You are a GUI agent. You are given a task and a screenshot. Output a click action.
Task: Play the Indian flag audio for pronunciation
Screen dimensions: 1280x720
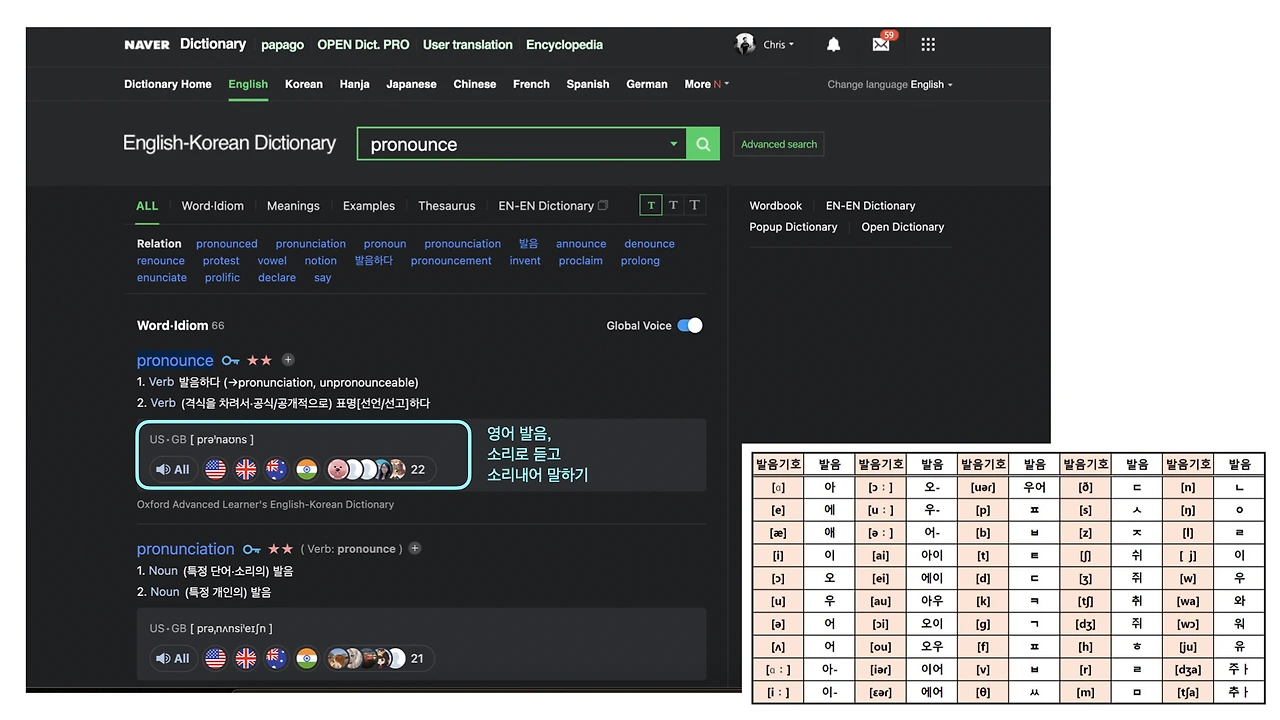click(x=307, y=658)
